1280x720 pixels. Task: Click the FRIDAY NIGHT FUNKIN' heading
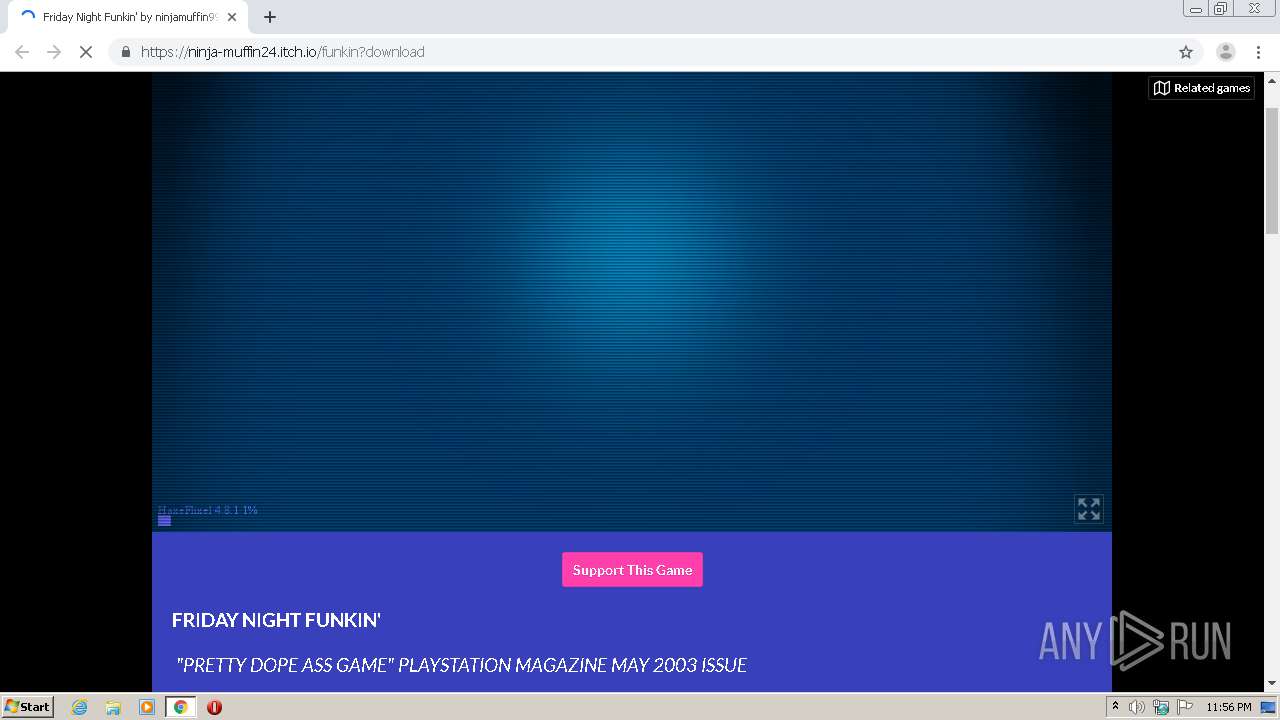[x=276, y=620]
